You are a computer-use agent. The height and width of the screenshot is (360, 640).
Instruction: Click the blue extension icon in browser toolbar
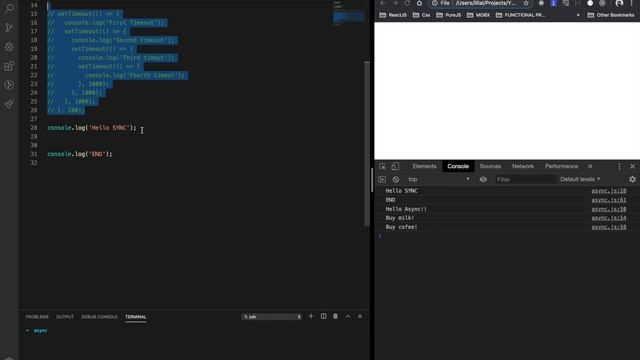pyautogui.click(x=553, y=3)
